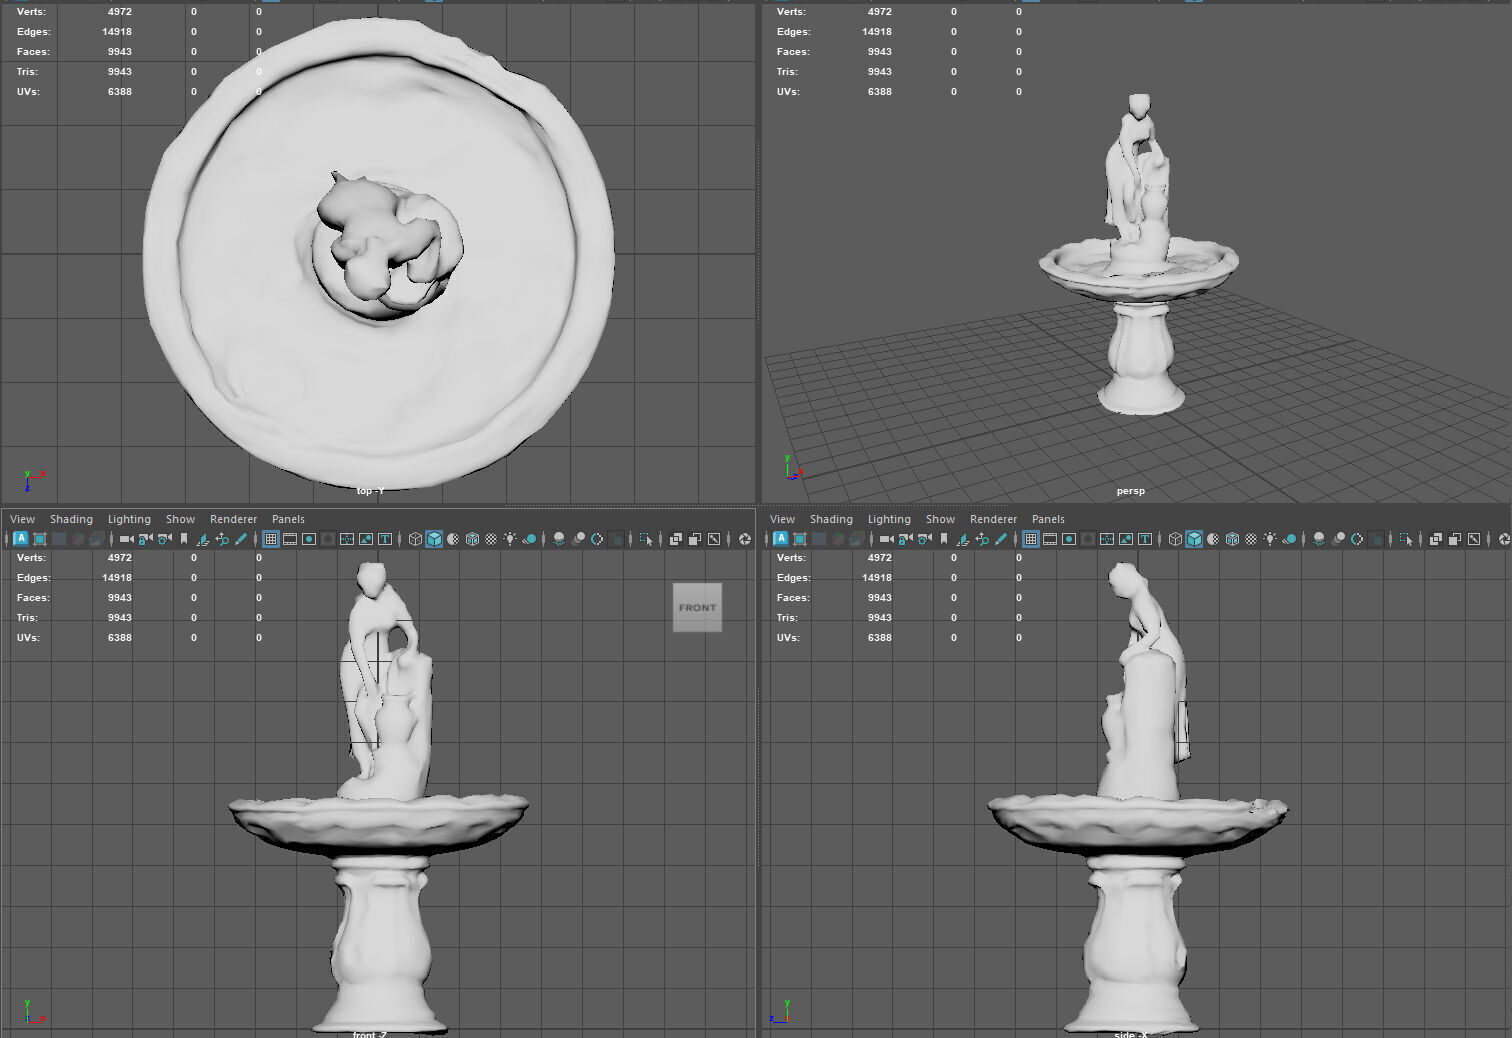Toggle X-Ray Active Components in front panel

[x=695, y=539]
